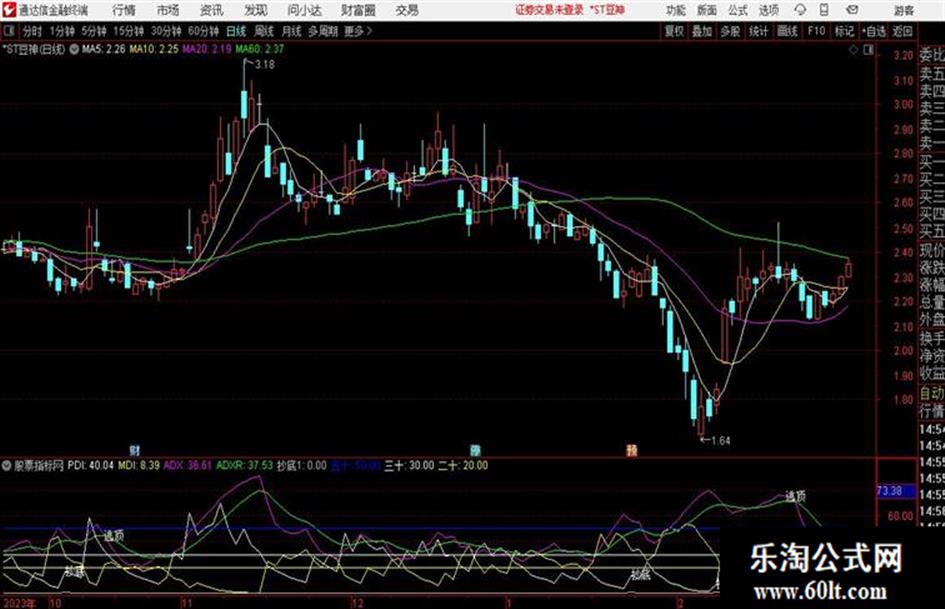Open the envelope messages icon
Screen dimensions: 945x609
tap(852, 10)
